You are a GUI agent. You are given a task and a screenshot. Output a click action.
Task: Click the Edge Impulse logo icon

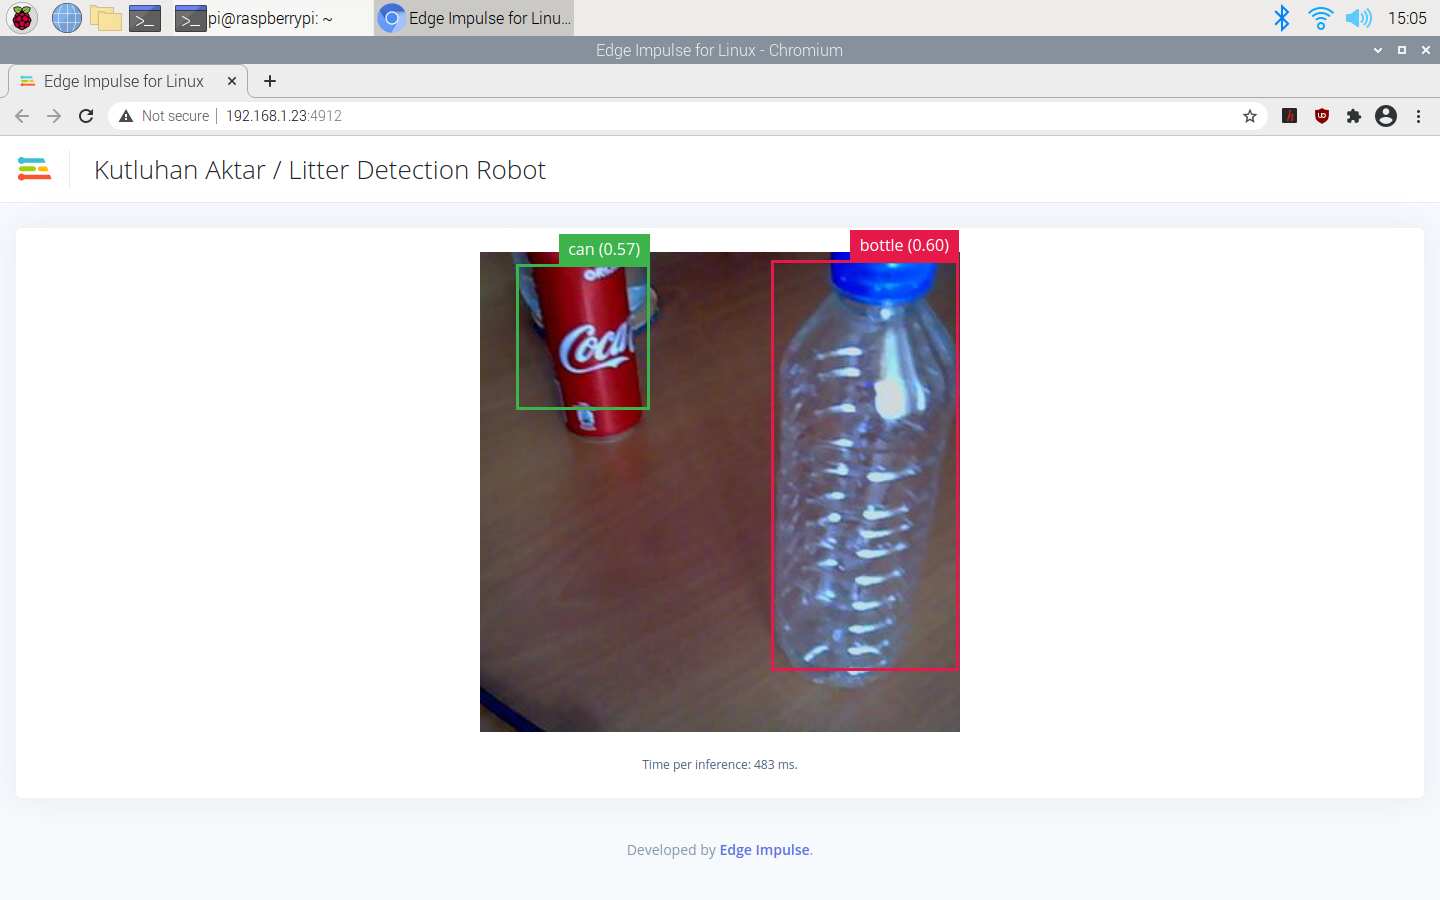(34, 169)
